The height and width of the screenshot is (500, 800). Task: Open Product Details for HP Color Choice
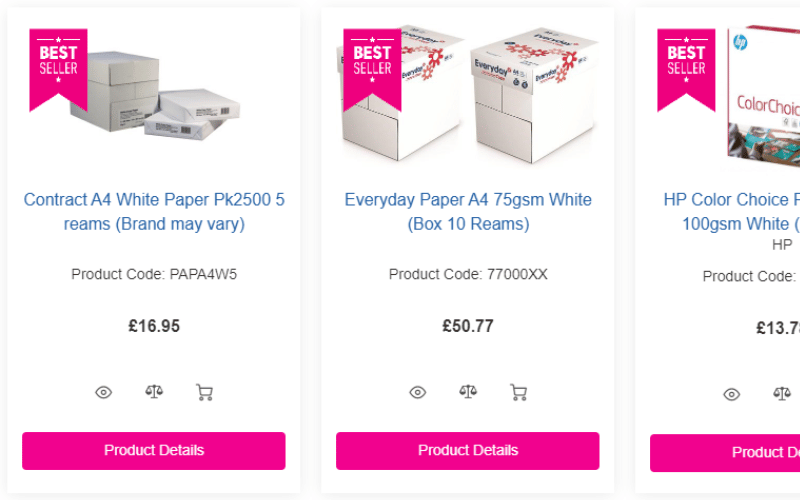[x=725, y=453]
